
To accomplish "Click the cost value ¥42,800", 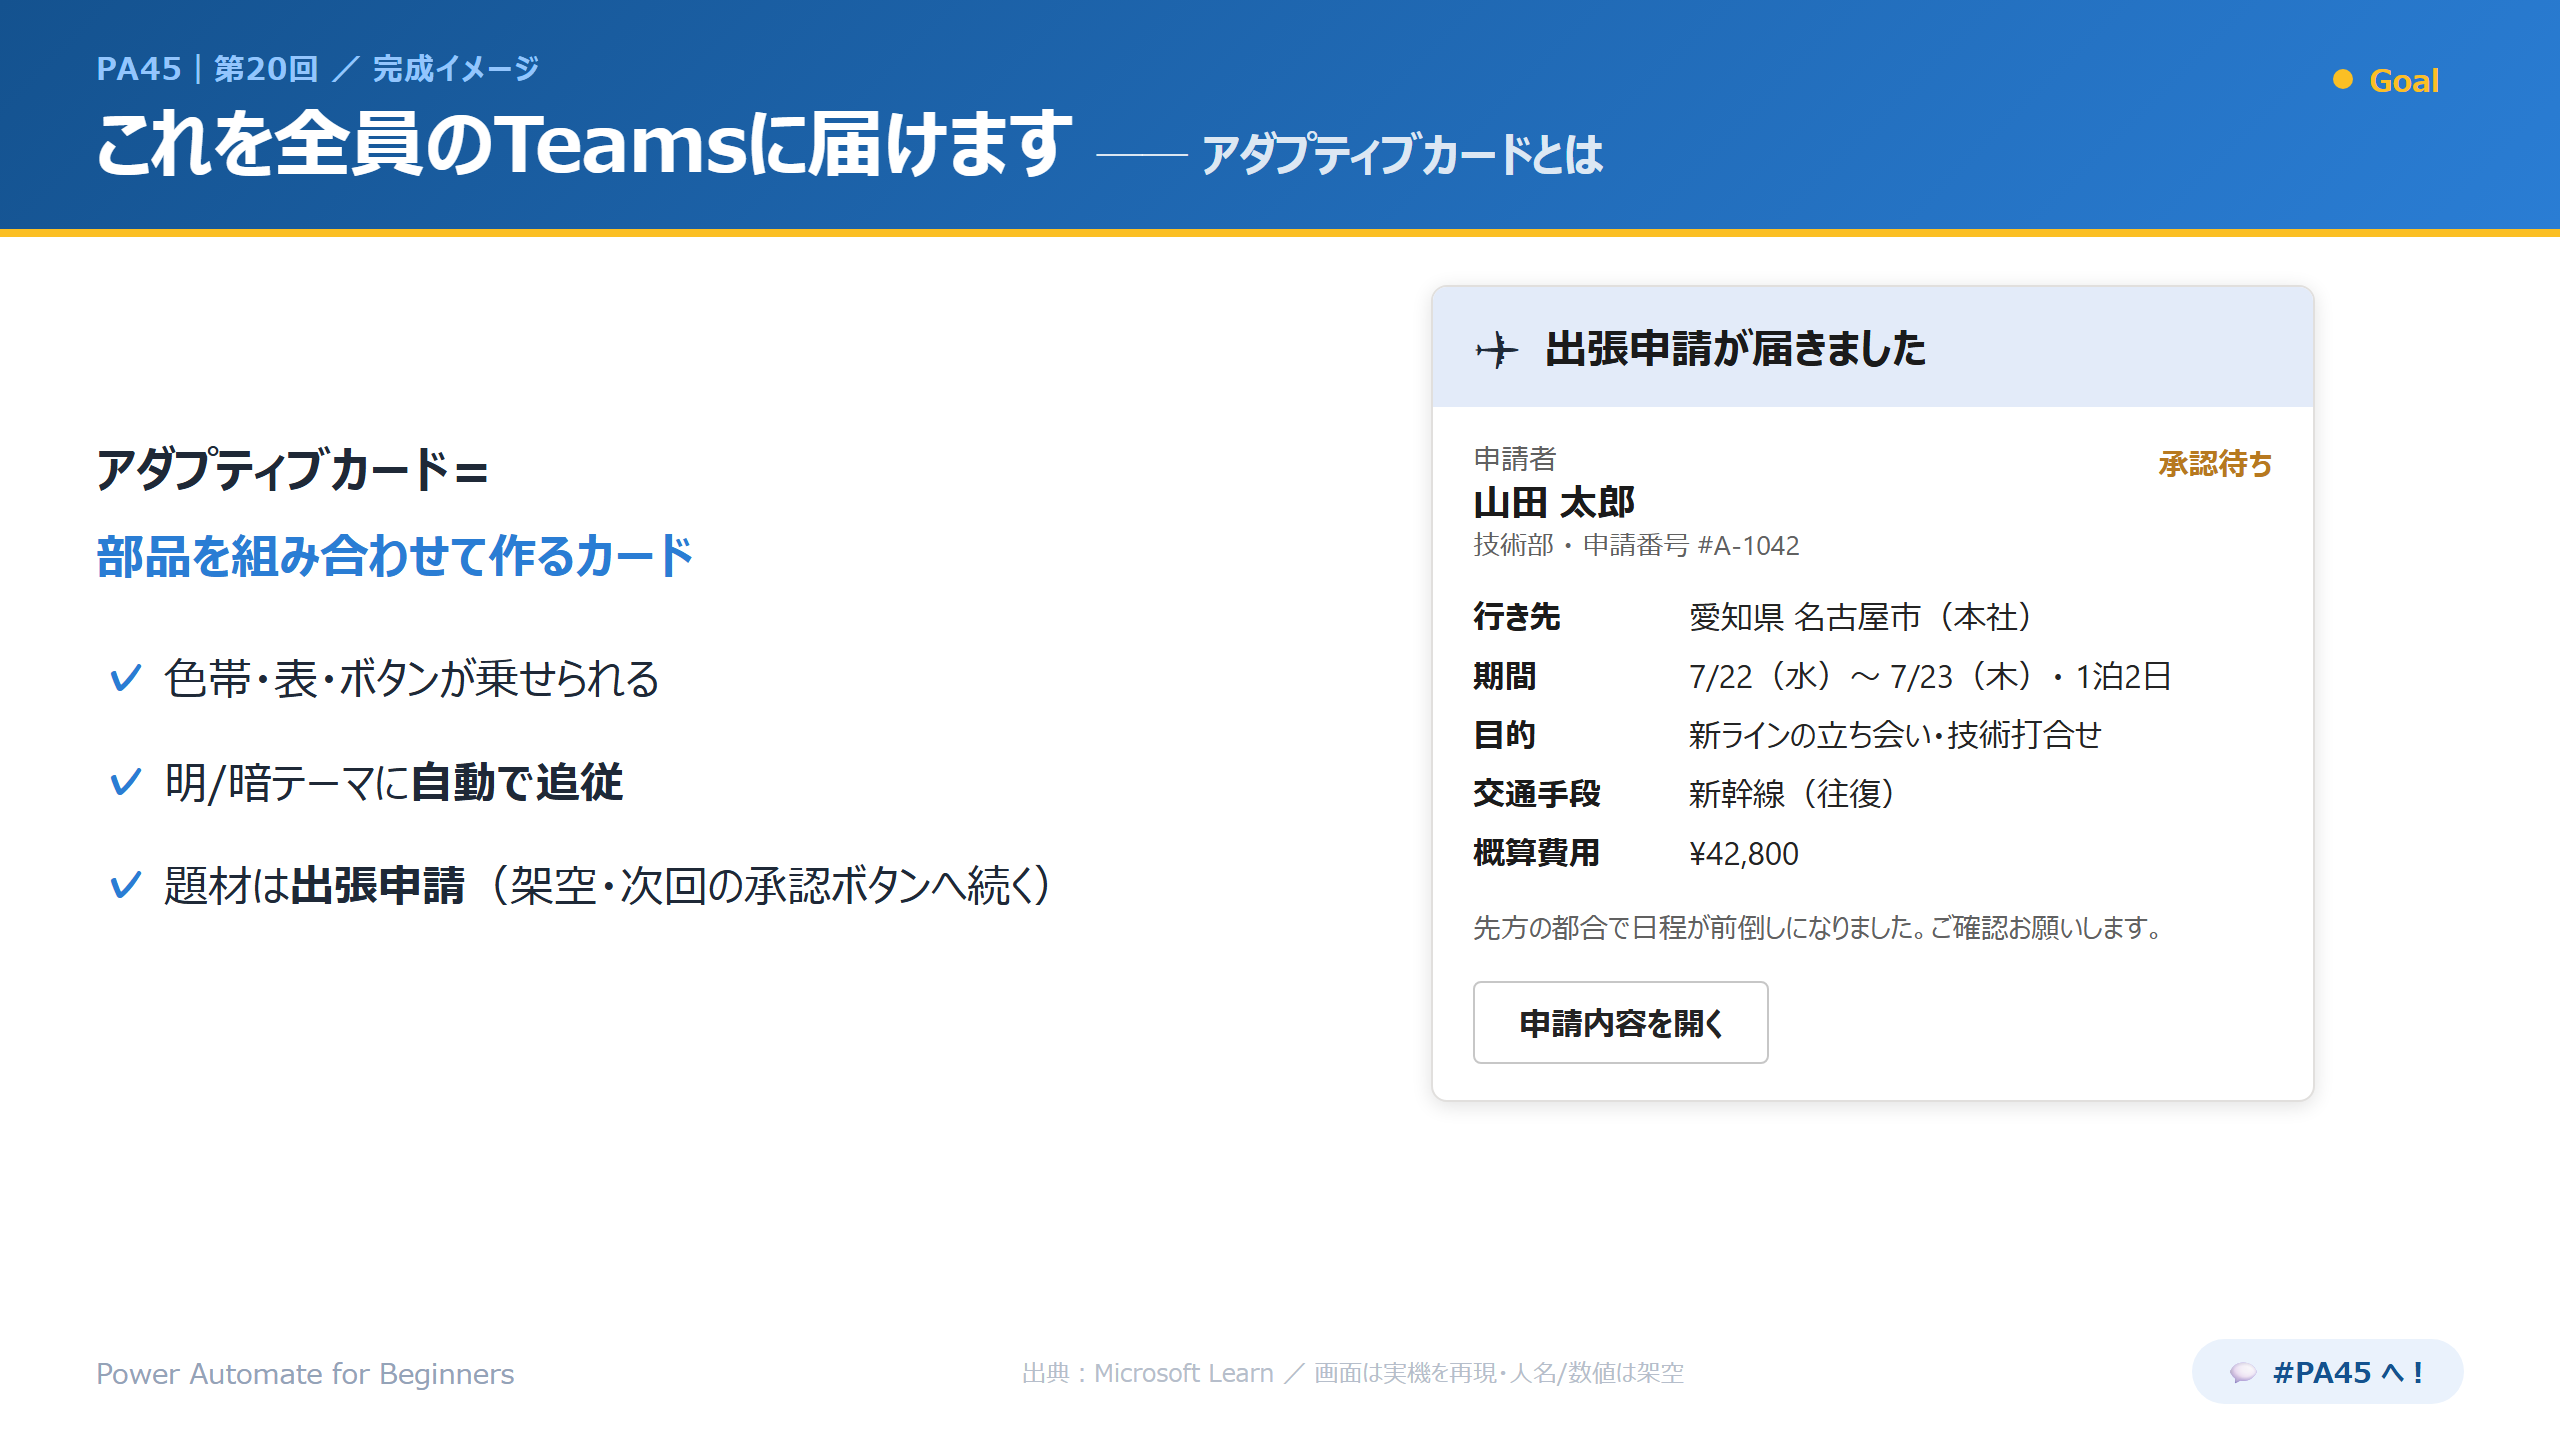I will coord(1743,853).
